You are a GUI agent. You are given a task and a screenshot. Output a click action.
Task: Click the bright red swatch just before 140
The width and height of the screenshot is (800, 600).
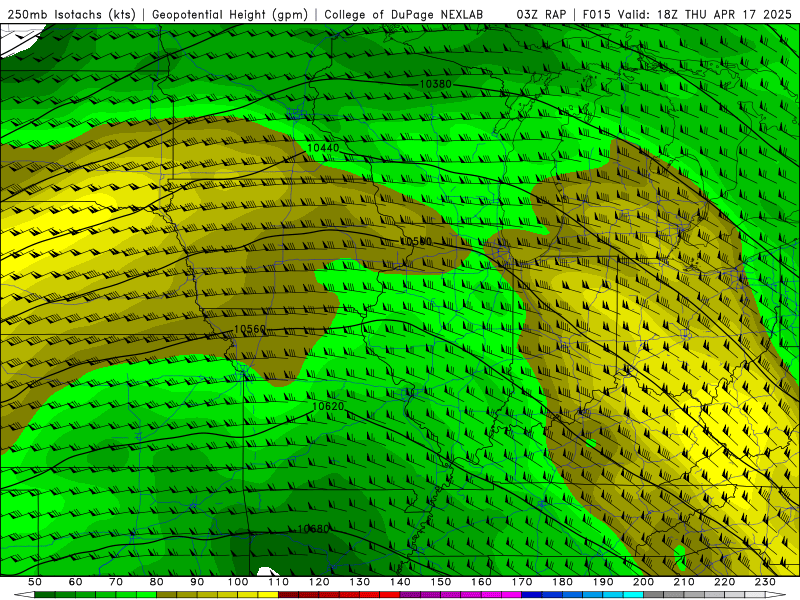(x=390, y=594)
